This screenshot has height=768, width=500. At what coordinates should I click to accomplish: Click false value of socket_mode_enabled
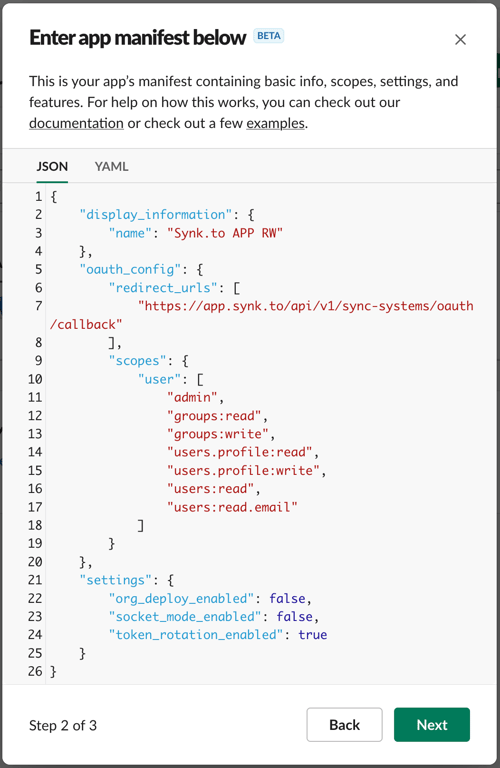pos(295,617)
